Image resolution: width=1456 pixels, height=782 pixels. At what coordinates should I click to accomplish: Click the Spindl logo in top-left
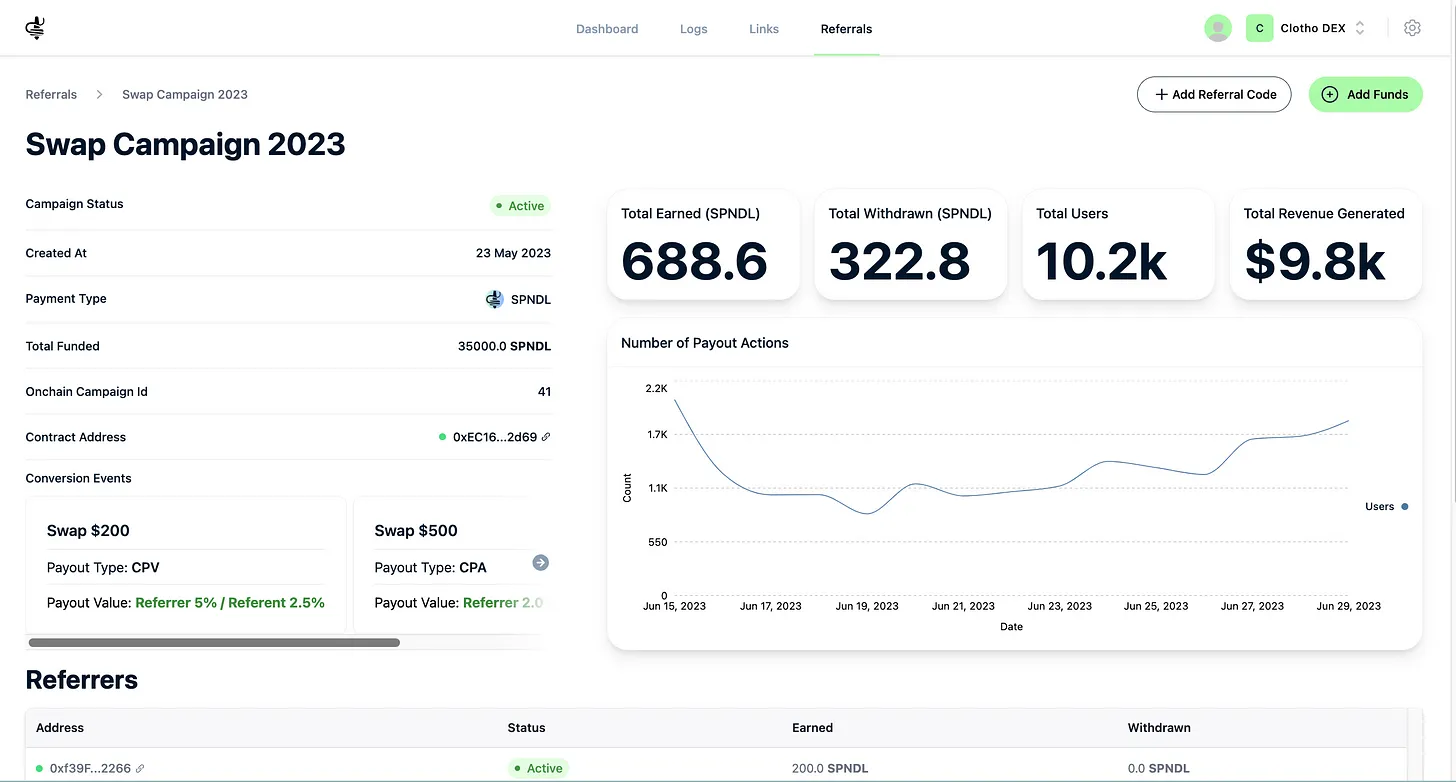[x=36, y=29]
